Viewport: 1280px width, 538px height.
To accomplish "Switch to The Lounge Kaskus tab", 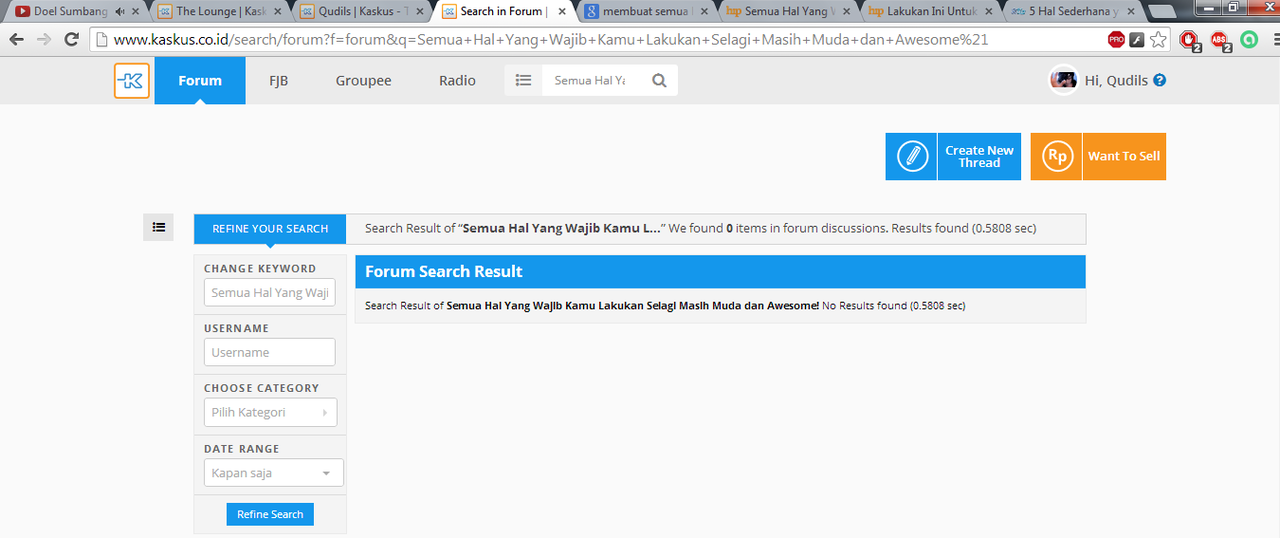I will tap(218, 12).
